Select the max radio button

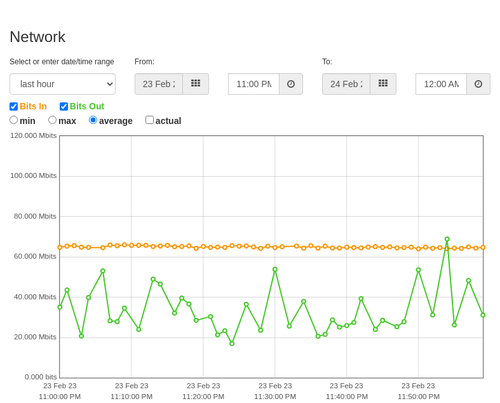click(52, 120)
